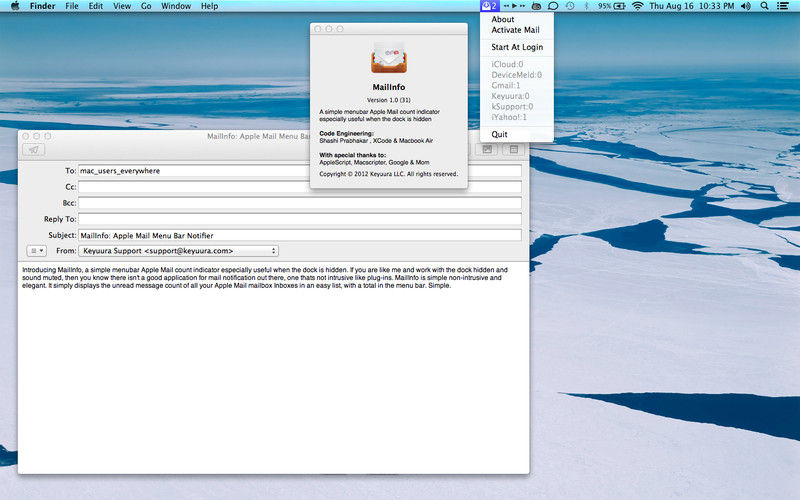Click the controller-shaped menu bar icon

point(536,6)
